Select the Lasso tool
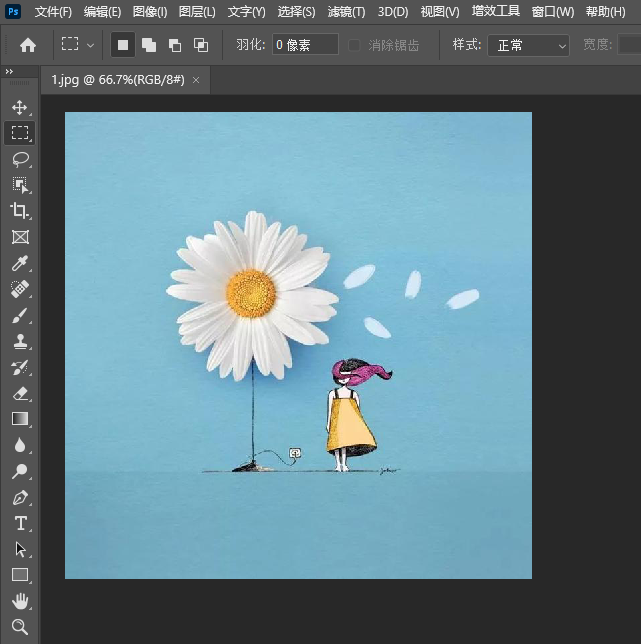 tap(20, 159)
